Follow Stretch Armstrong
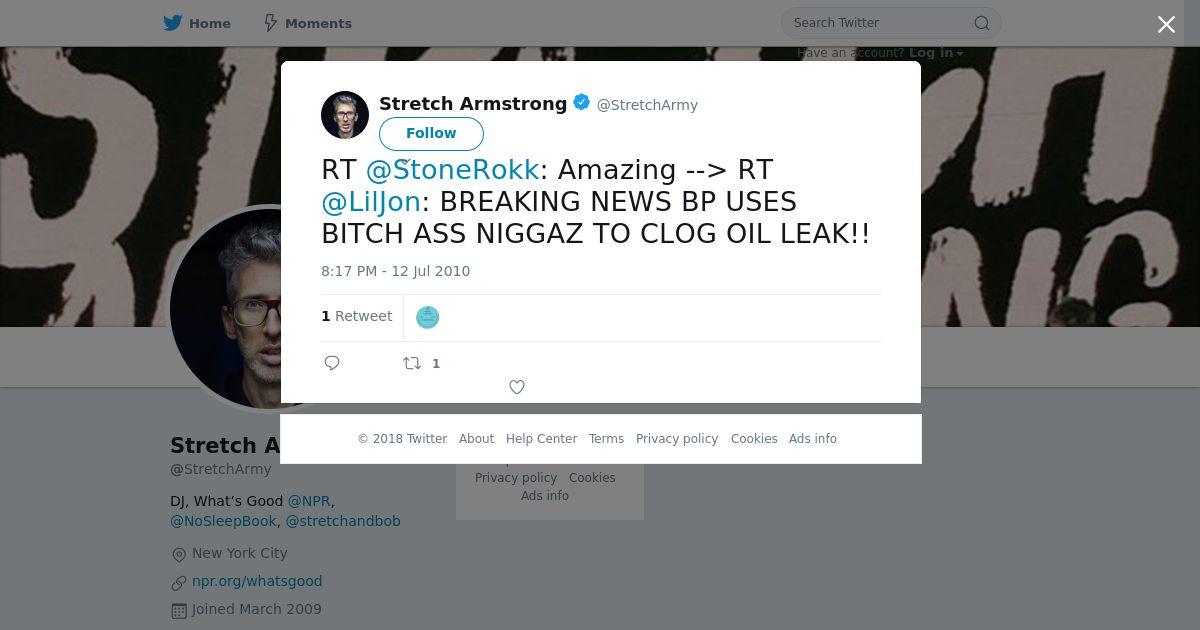Image resolution: width=1200 pixels, height=630 pixels. [x=431, y=133]
